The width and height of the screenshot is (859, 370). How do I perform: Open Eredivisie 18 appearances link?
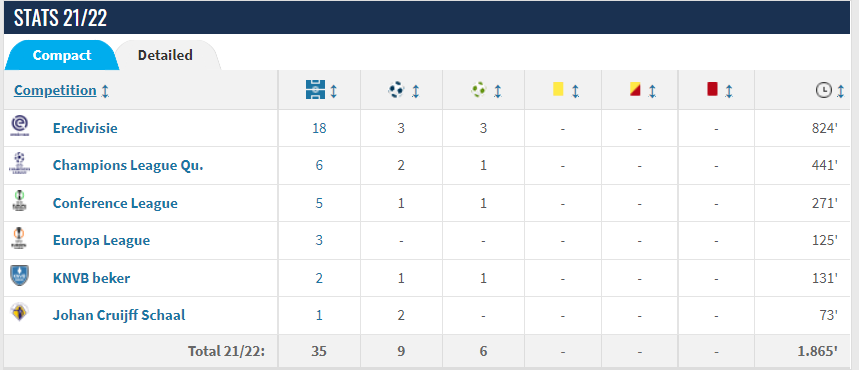coord(319,128)
